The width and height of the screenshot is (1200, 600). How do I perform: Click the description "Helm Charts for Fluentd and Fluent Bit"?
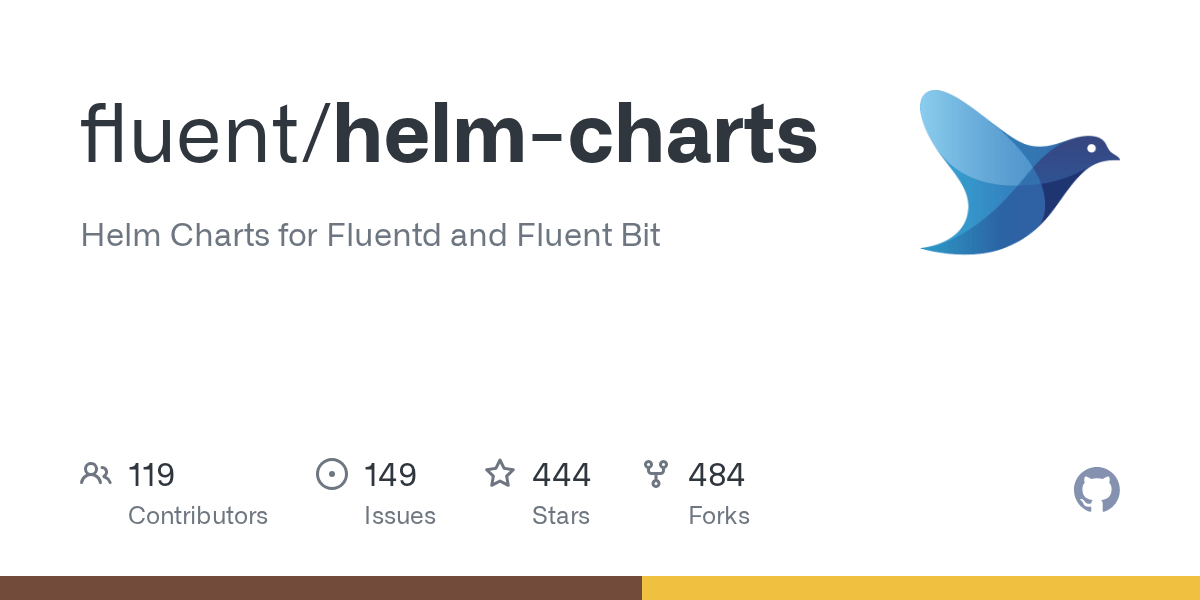pos(370,236)
